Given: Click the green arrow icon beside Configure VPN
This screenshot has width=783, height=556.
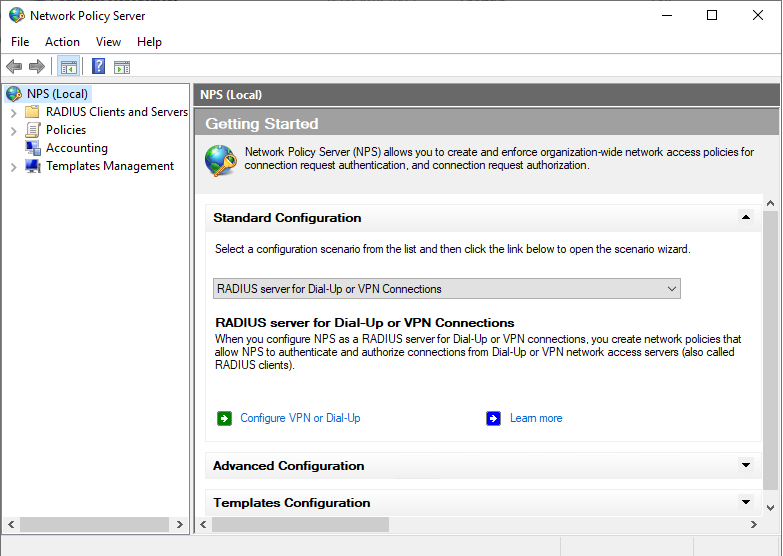Looking at the screenshot, I should tap(224, 418).
